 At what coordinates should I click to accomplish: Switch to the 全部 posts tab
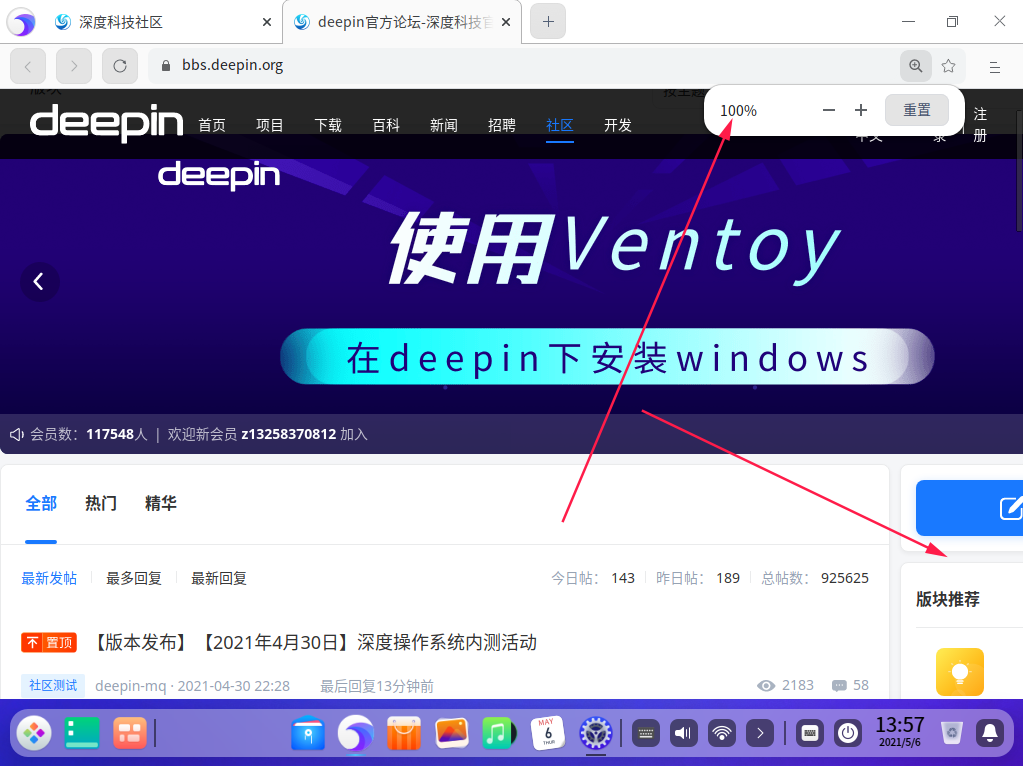(x=41, y=504)
